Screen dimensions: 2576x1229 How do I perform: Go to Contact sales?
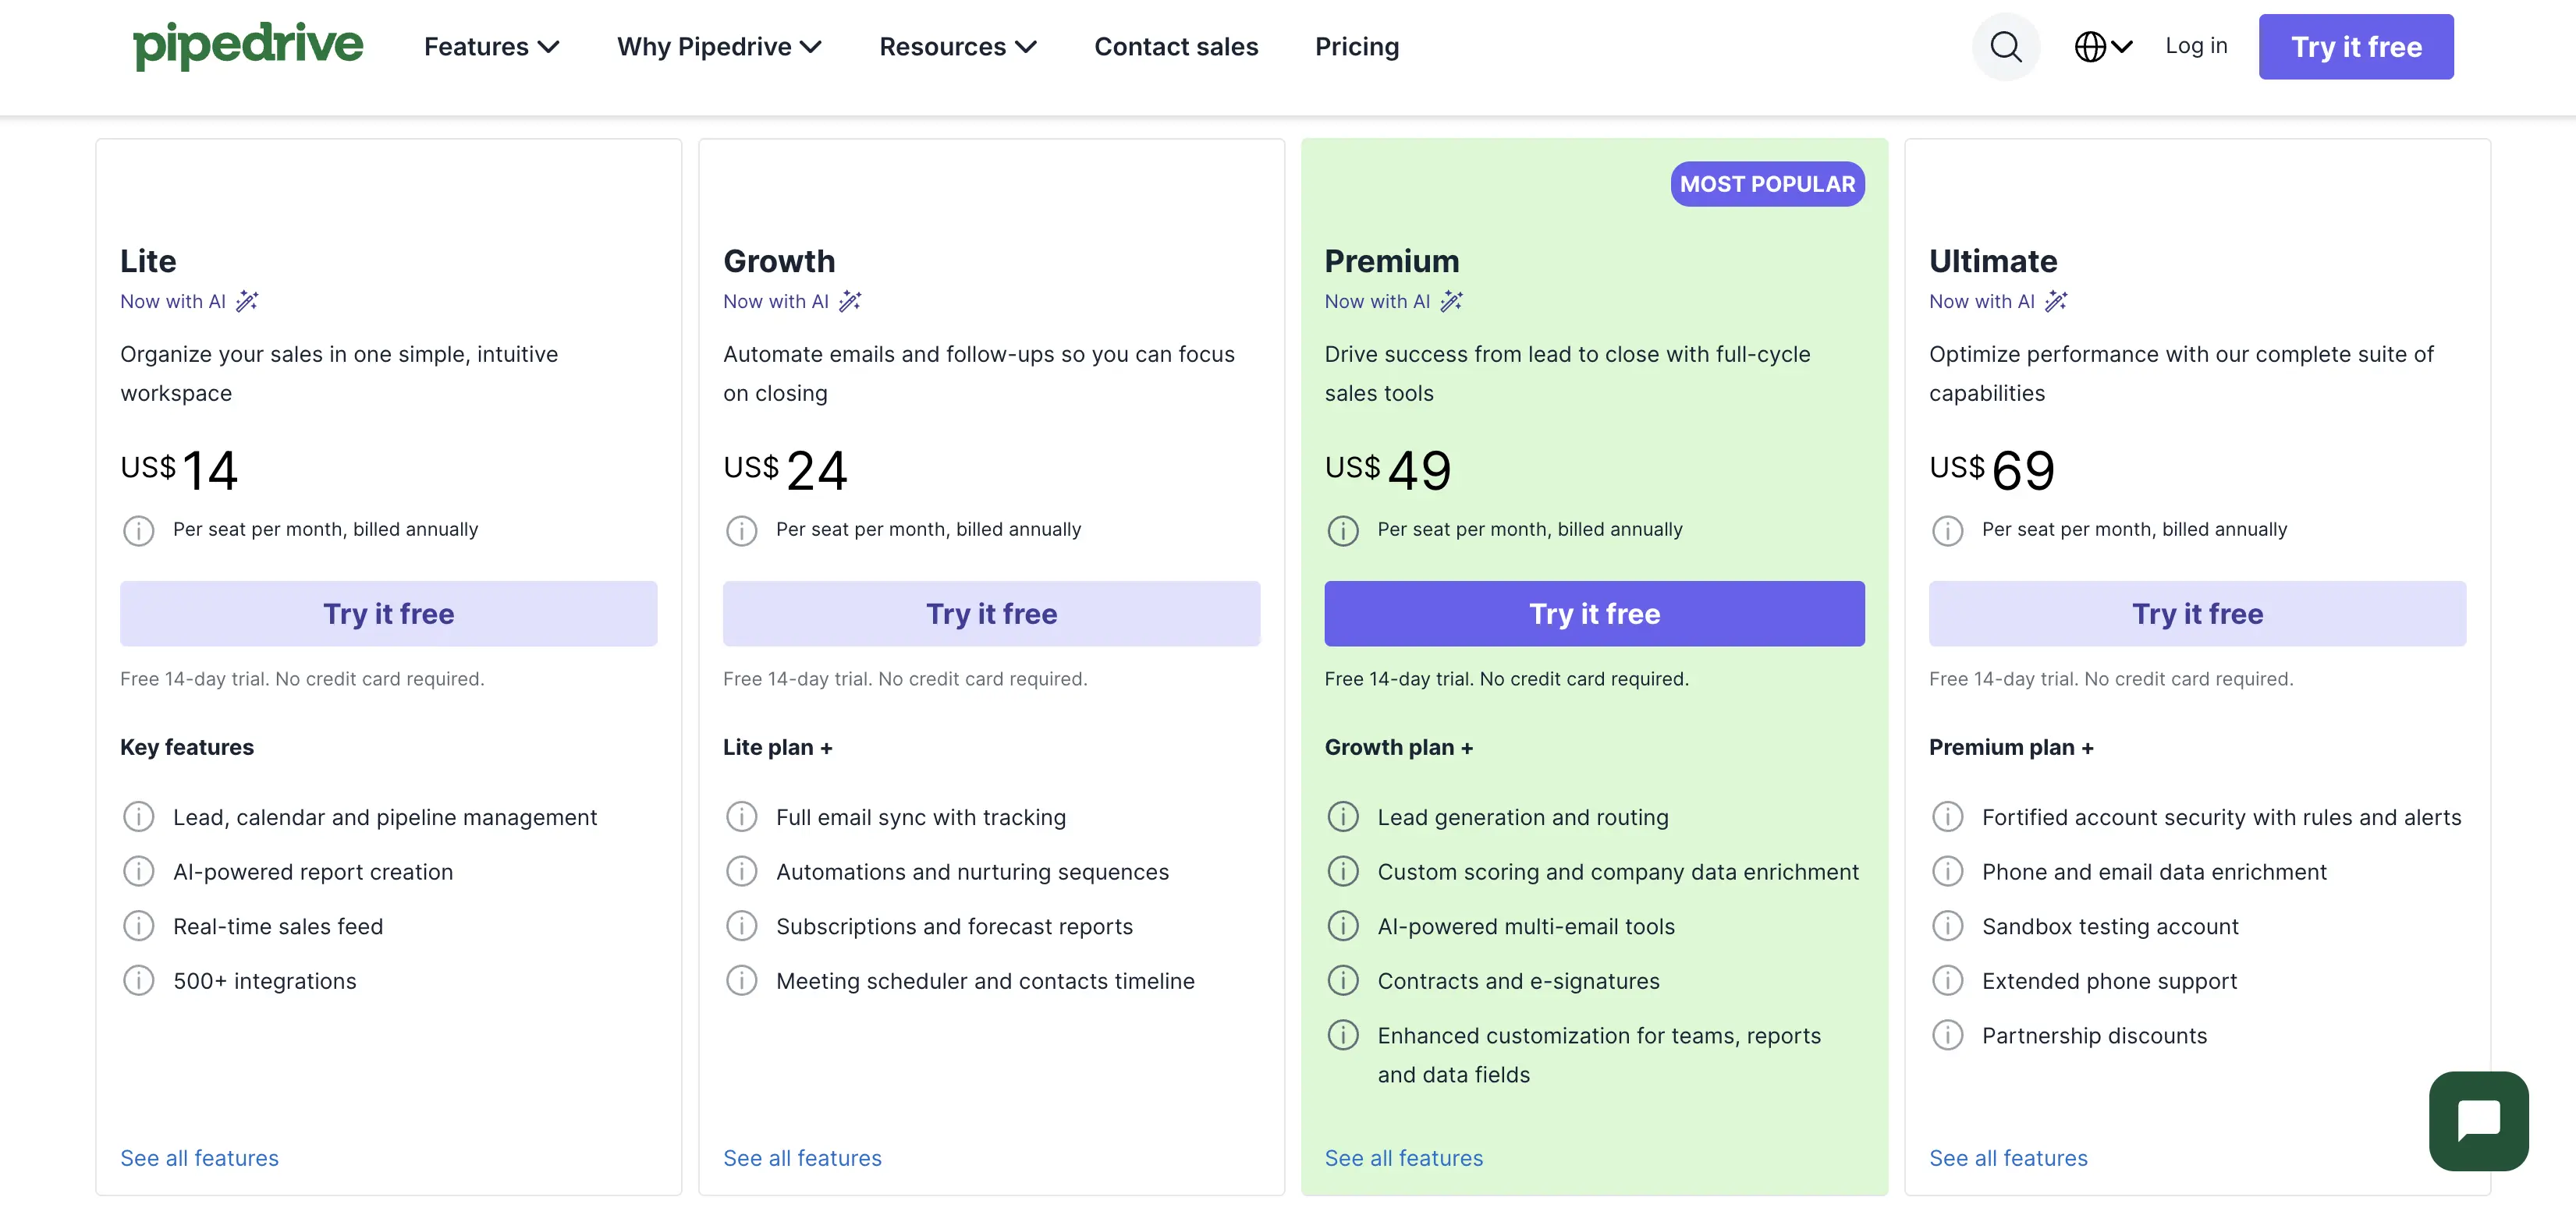(1176, 47)
